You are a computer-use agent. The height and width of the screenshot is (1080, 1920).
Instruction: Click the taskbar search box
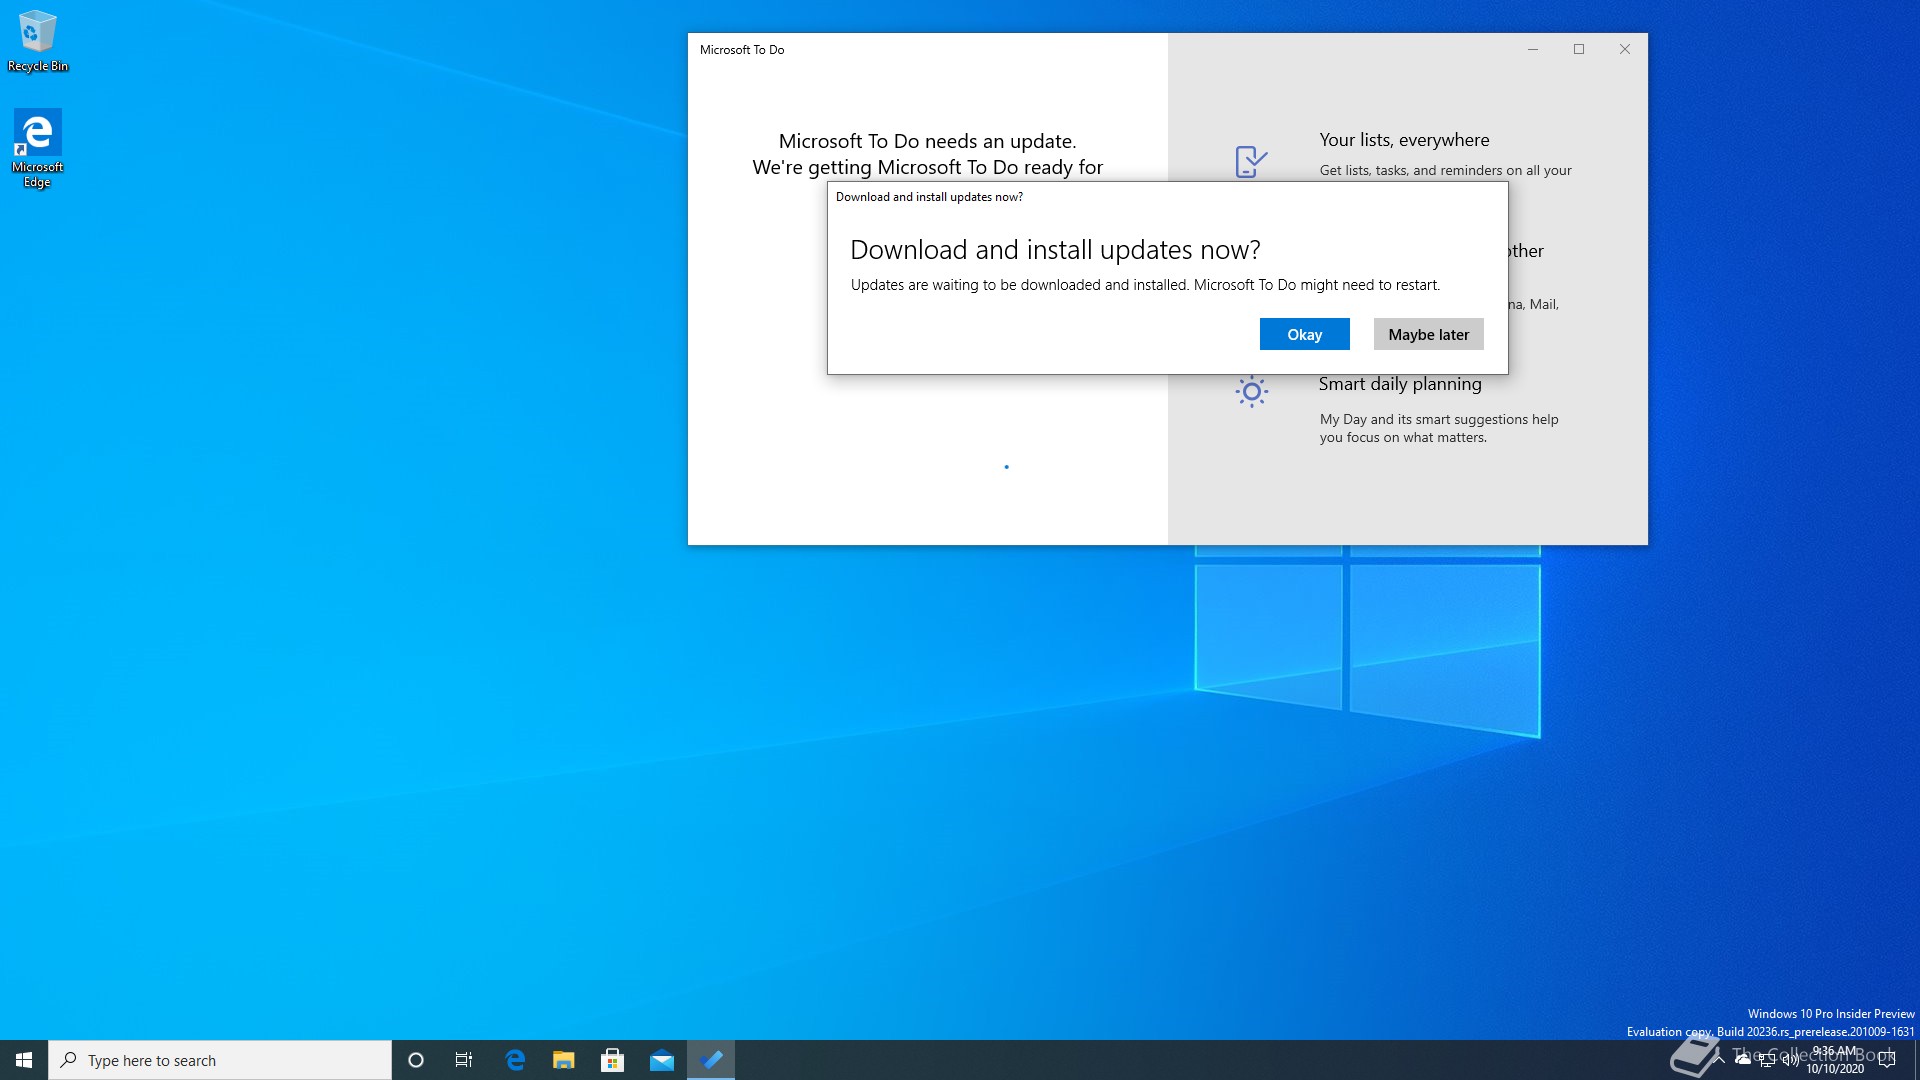[220, 1060]
